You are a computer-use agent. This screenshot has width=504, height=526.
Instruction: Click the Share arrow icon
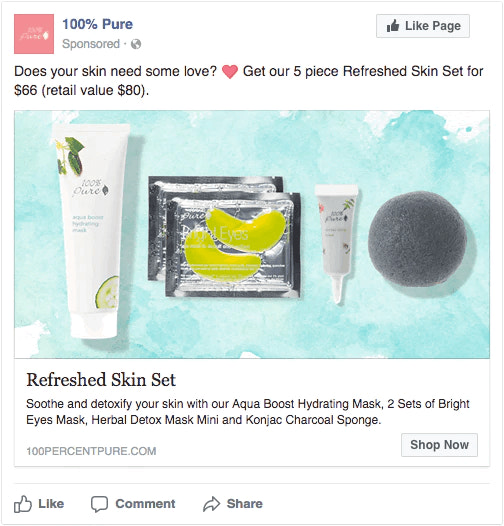(x=211, y=504)
